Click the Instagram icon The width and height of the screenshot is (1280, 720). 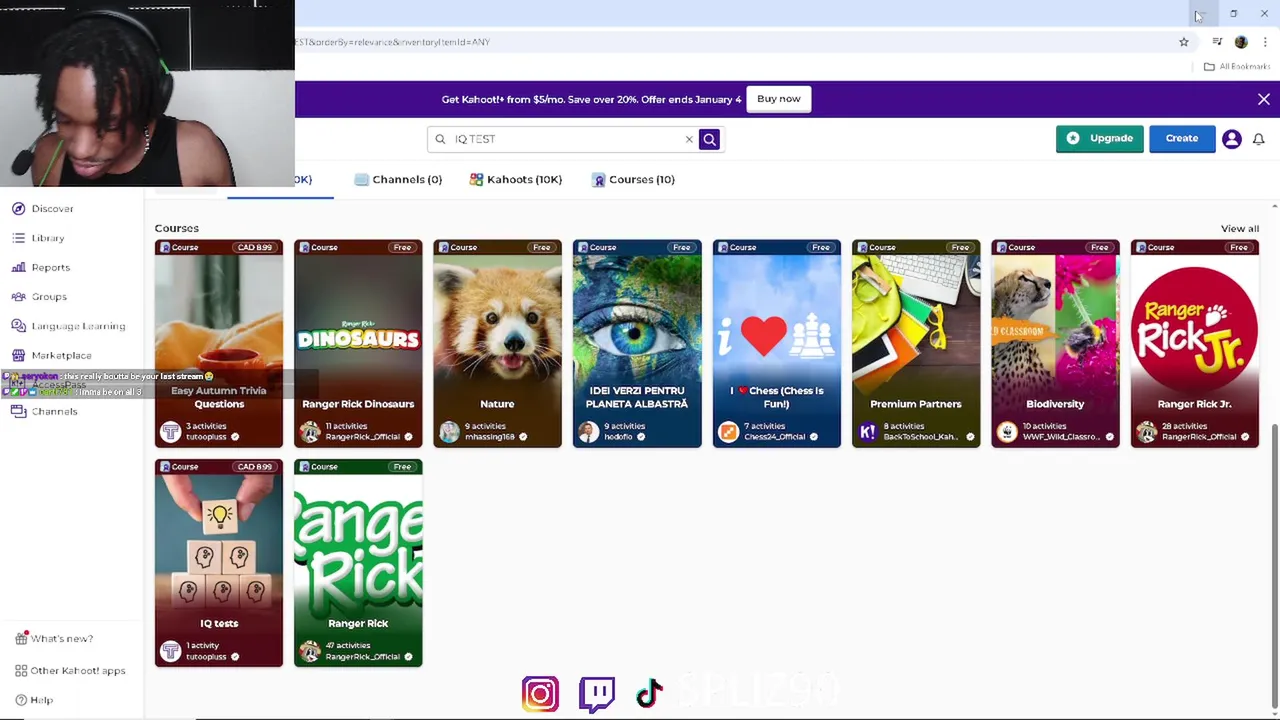tap(540, 694)
